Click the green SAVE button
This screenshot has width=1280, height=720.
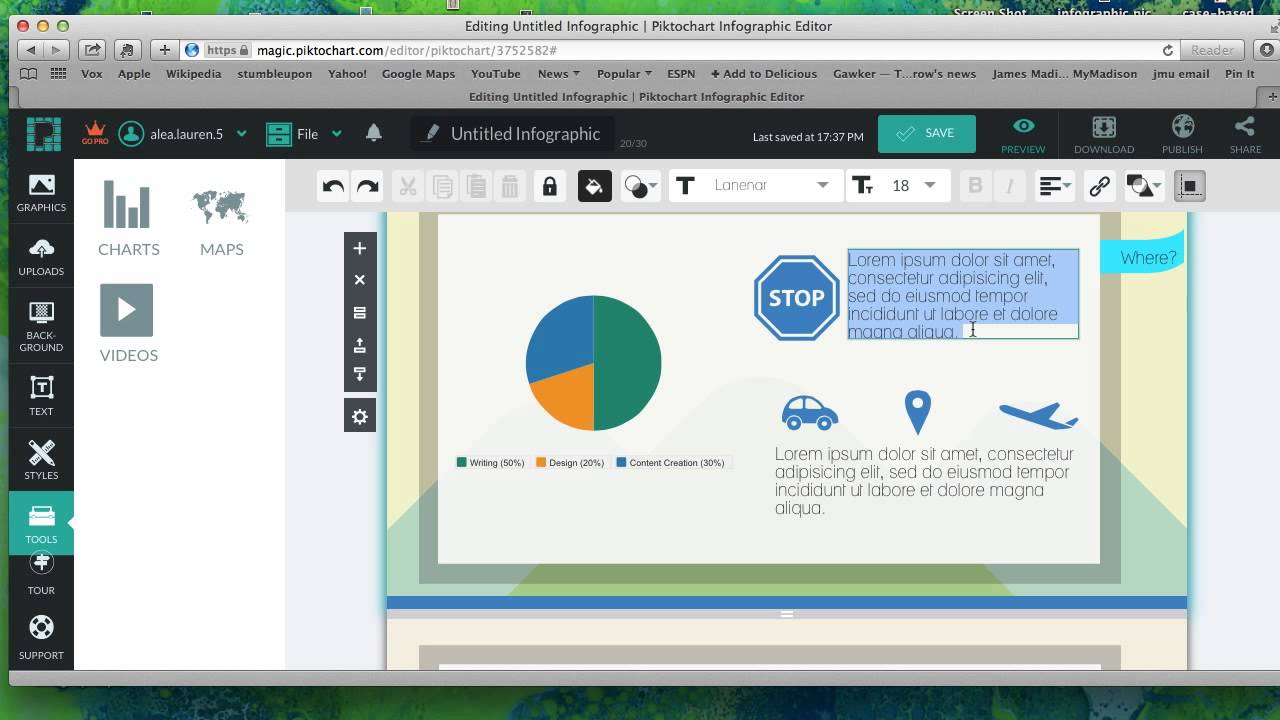click(x=926, y=134)
